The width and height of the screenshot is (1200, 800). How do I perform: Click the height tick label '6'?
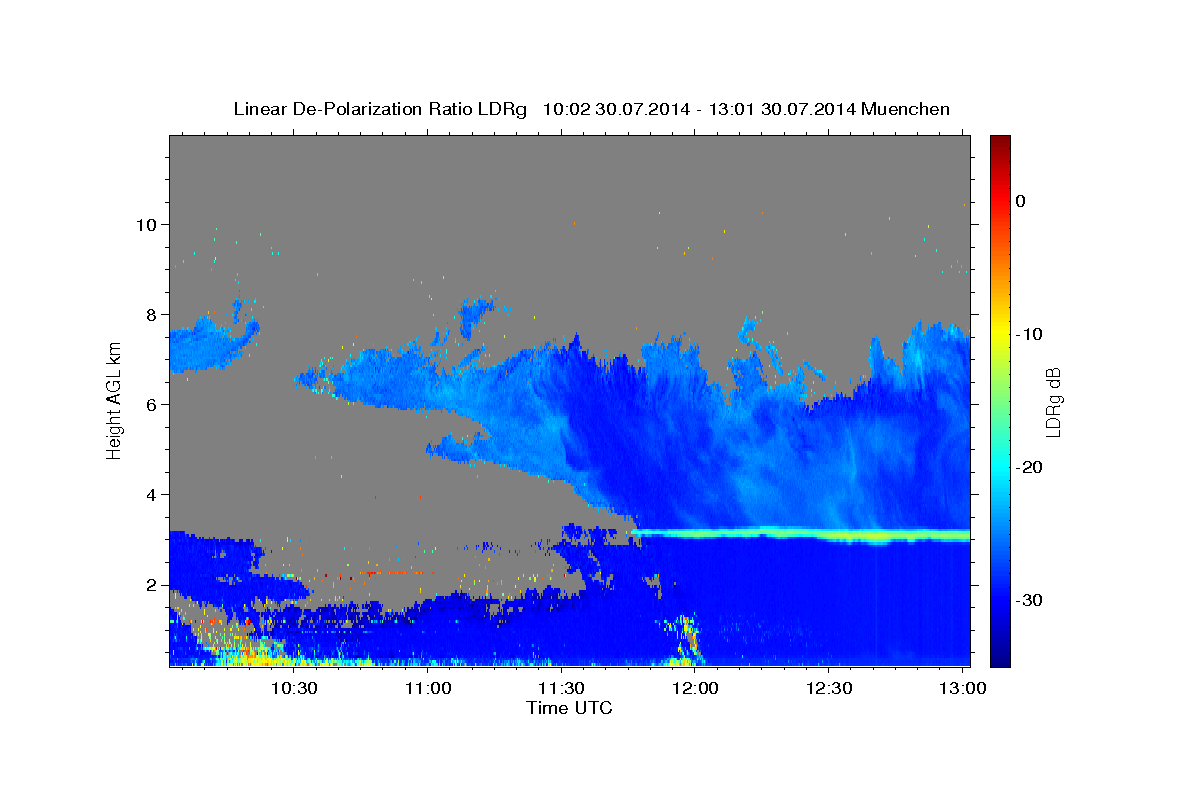[152, 404]
